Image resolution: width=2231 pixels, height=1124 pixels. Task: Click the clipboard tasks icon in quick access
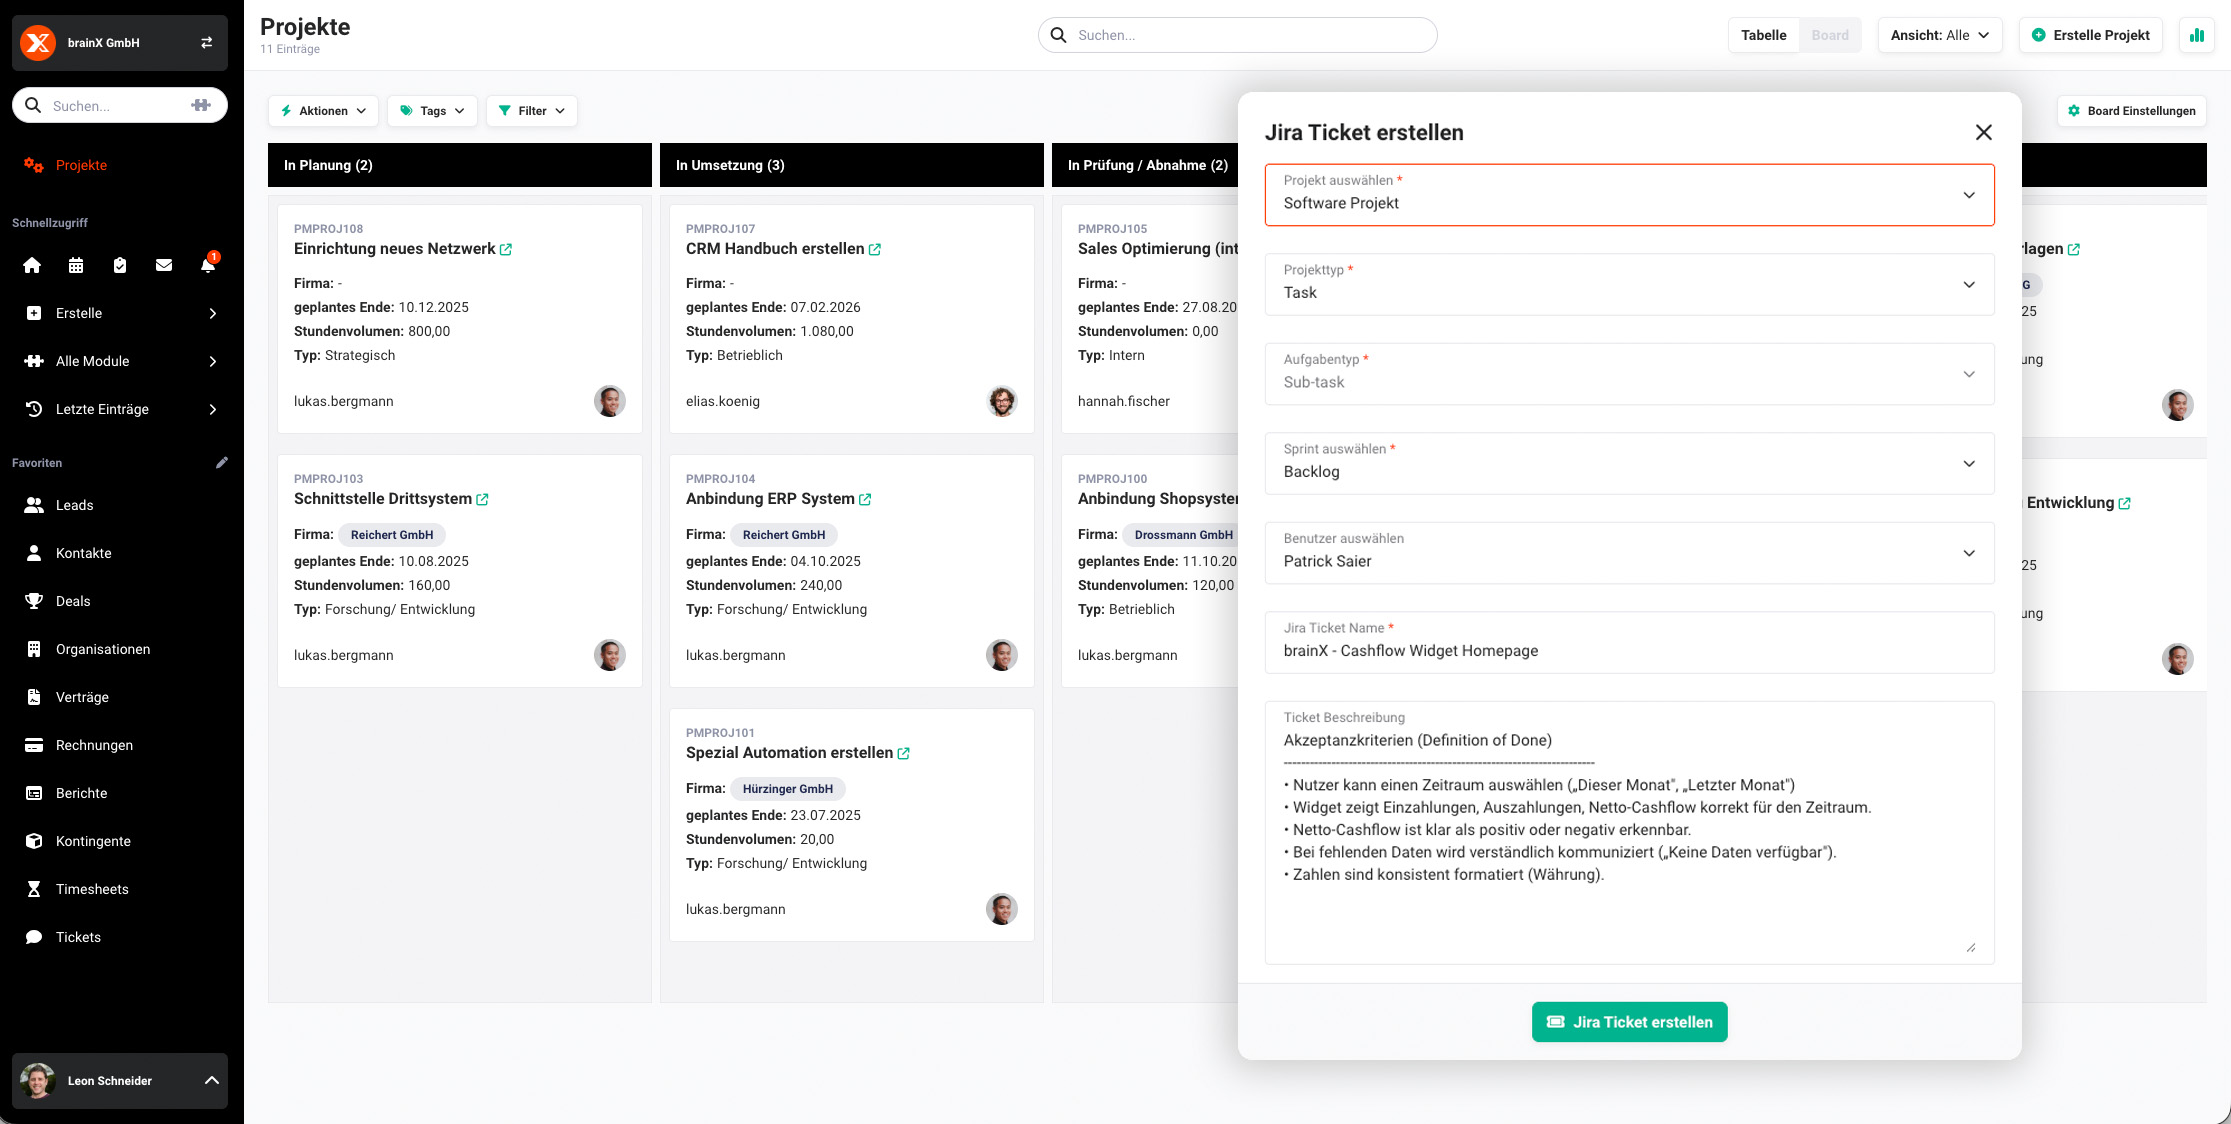click(x=120, y=265)
